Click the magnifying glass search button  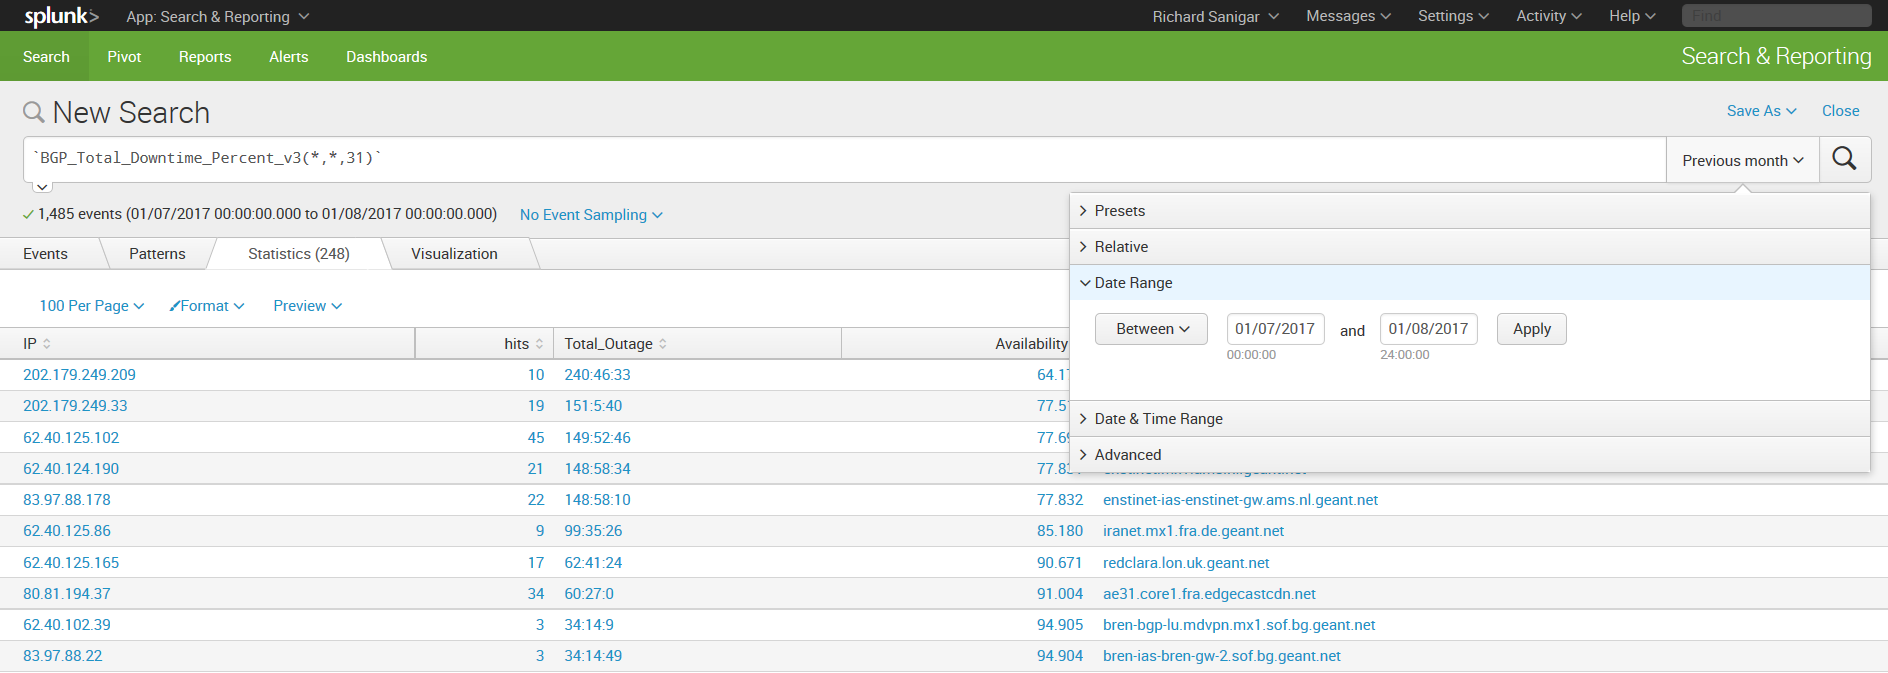[x=1844, y=159]
